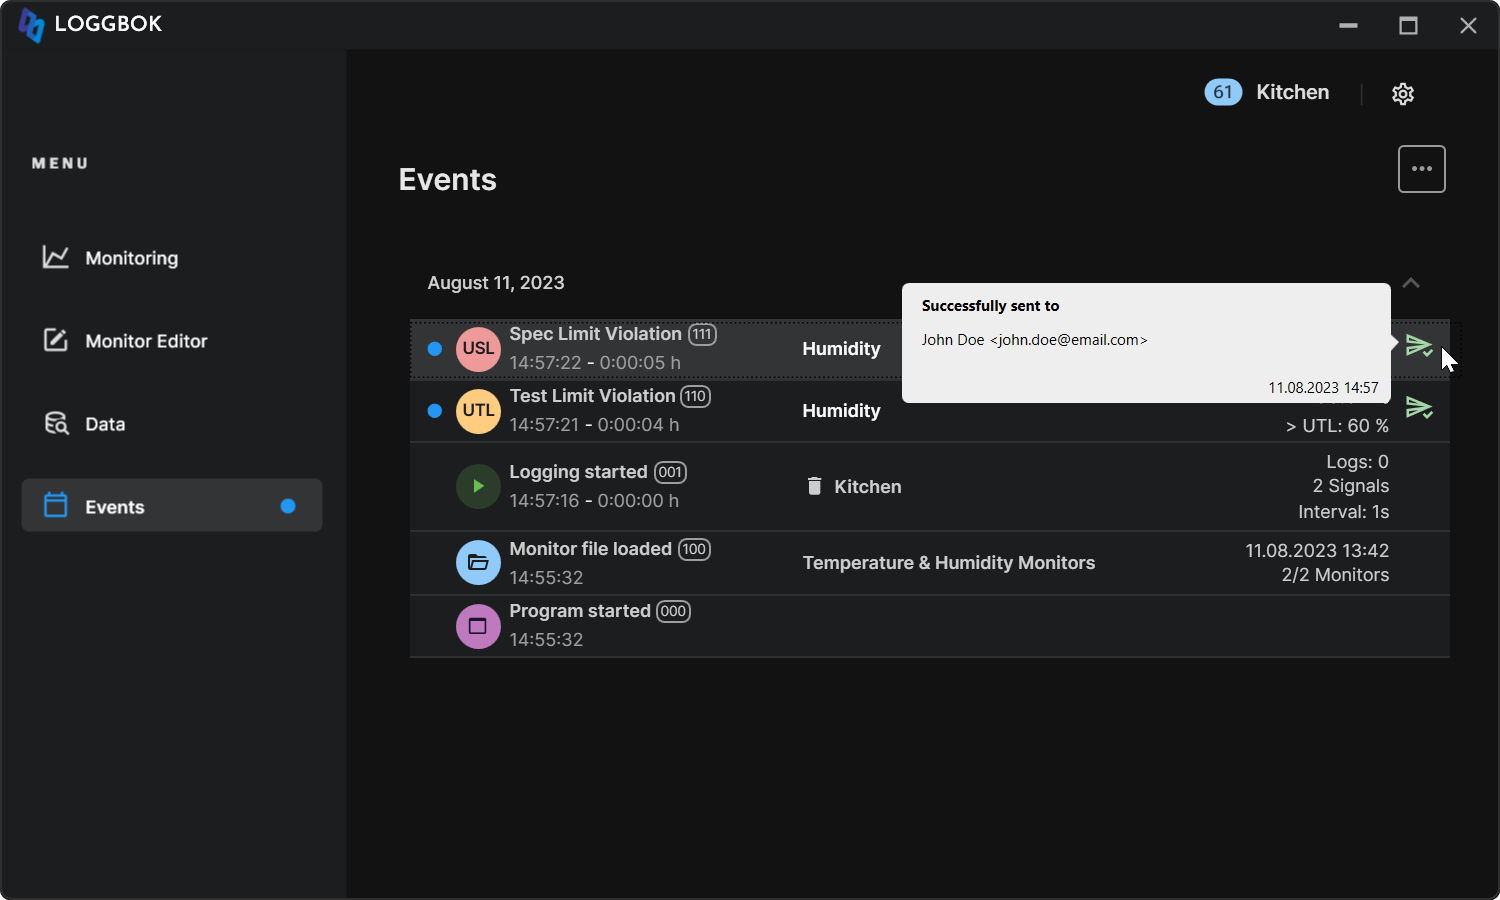The height and width of the screenshot is (900, 1500).
Task: Click the sent icon on Spec Limit Violation
Action: [1419, 346]
